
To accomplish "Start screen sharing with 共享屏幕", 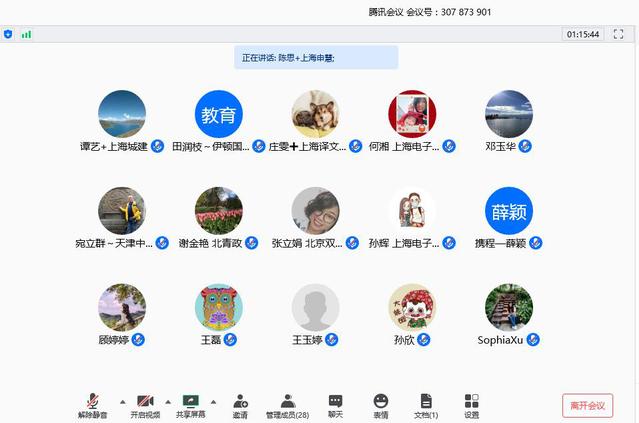I will coord(190,404).
